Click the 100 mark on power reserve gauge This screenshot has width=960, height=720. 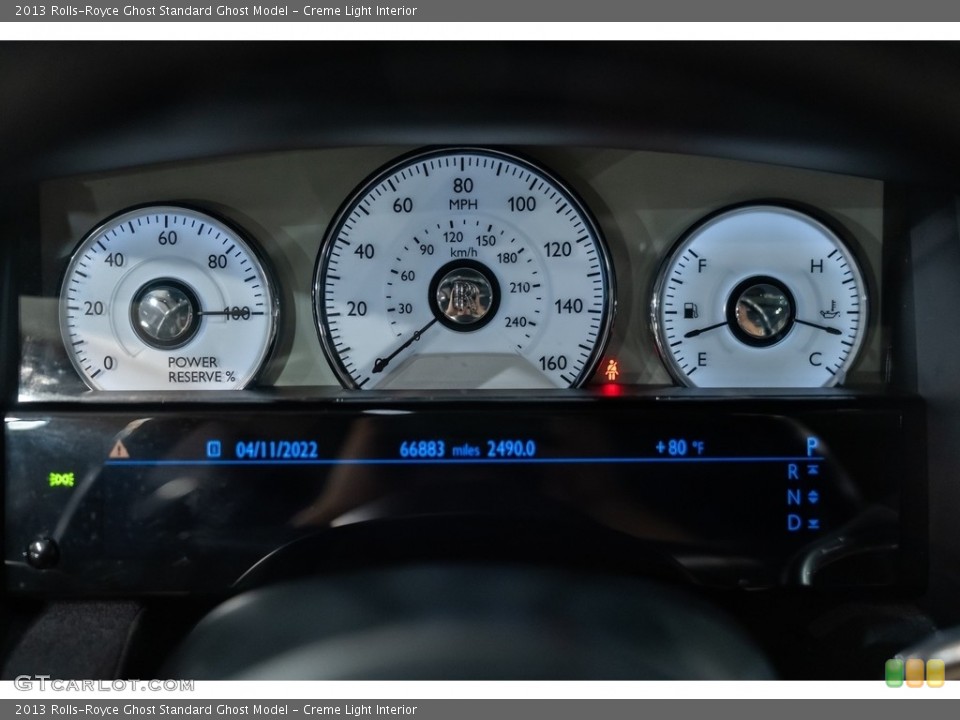point(238,313)
